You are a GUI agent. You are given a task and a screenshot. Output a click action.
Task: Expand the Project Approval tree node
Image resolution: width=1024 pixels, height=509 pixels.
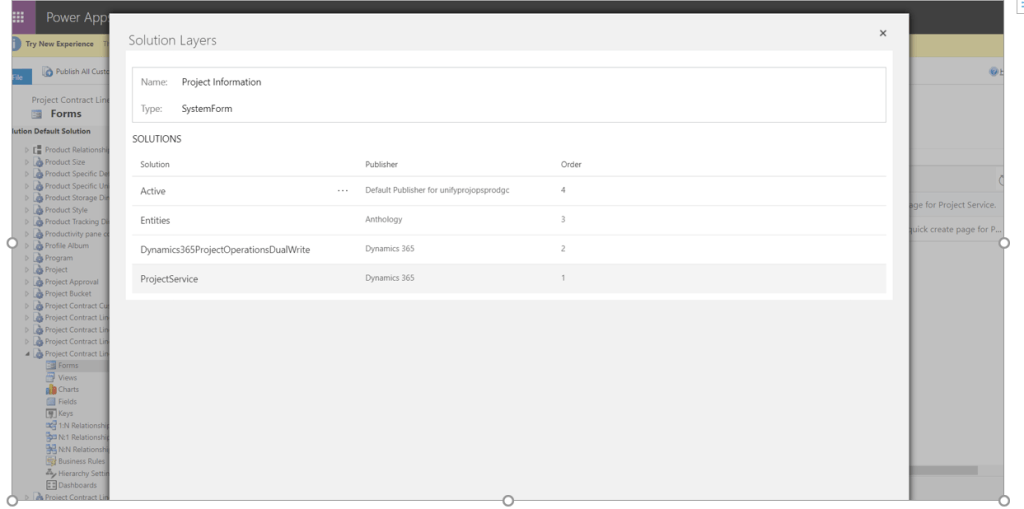pos(28,282)
